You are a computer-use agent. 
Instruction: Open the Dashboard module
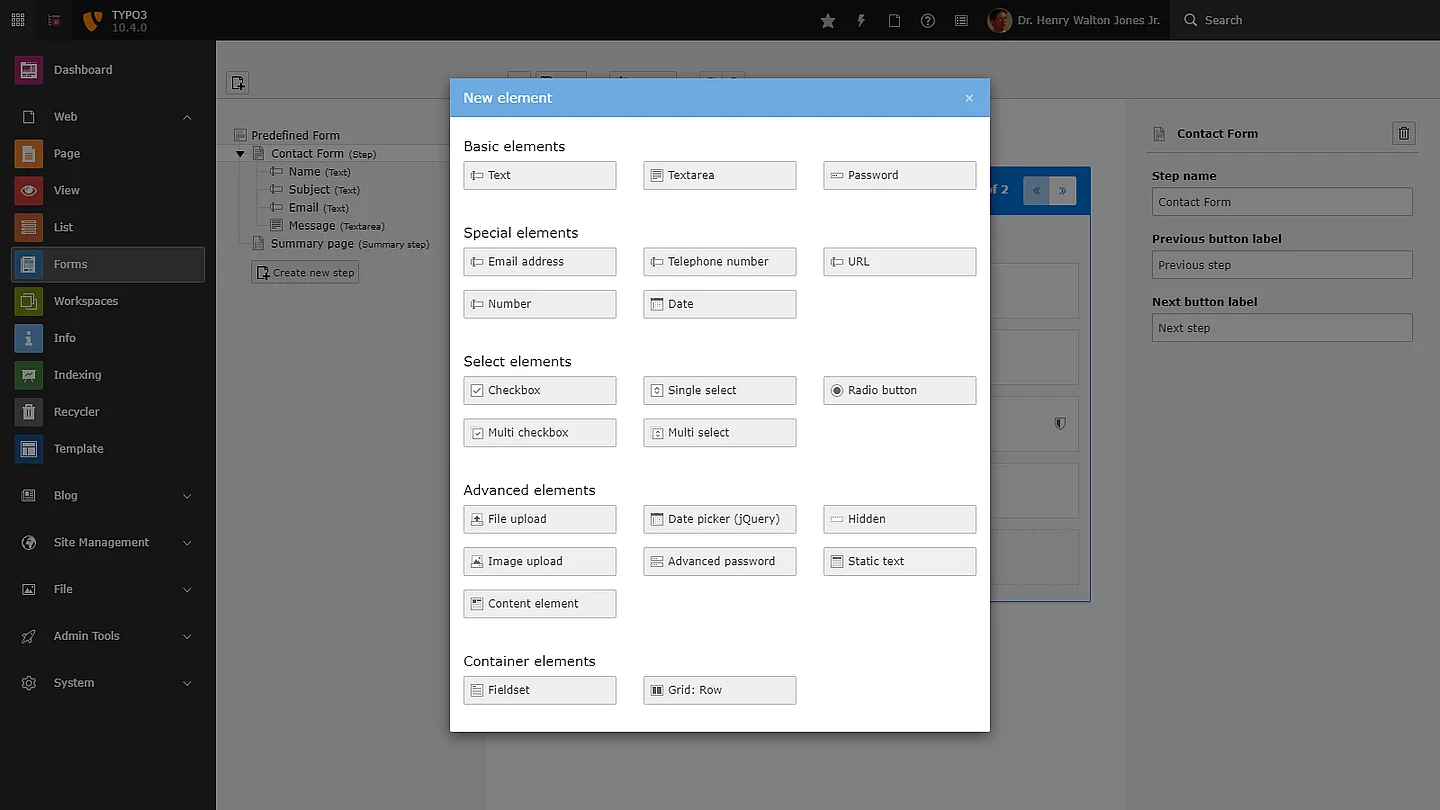tap(82, 70)
